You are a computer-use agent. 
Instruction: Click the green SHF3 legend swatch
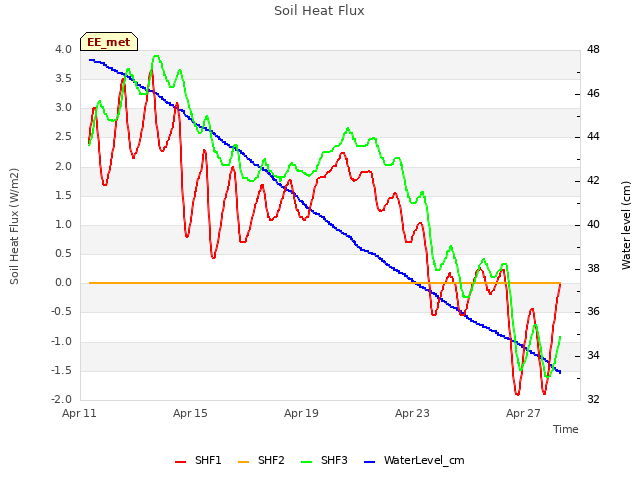306,462
